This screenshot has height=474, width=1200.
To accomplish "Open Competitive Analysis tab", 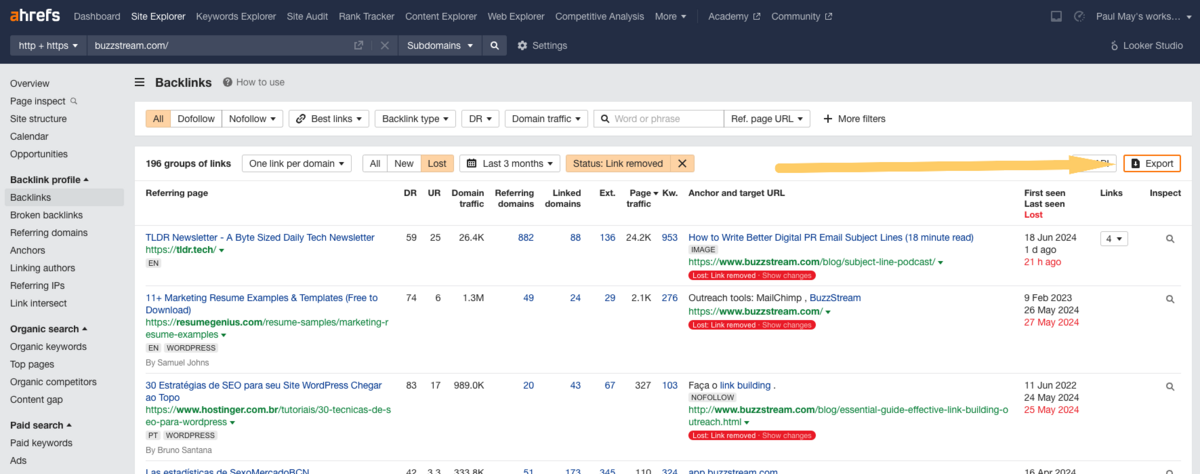I will pyautogui.click(x=600, y=16).
